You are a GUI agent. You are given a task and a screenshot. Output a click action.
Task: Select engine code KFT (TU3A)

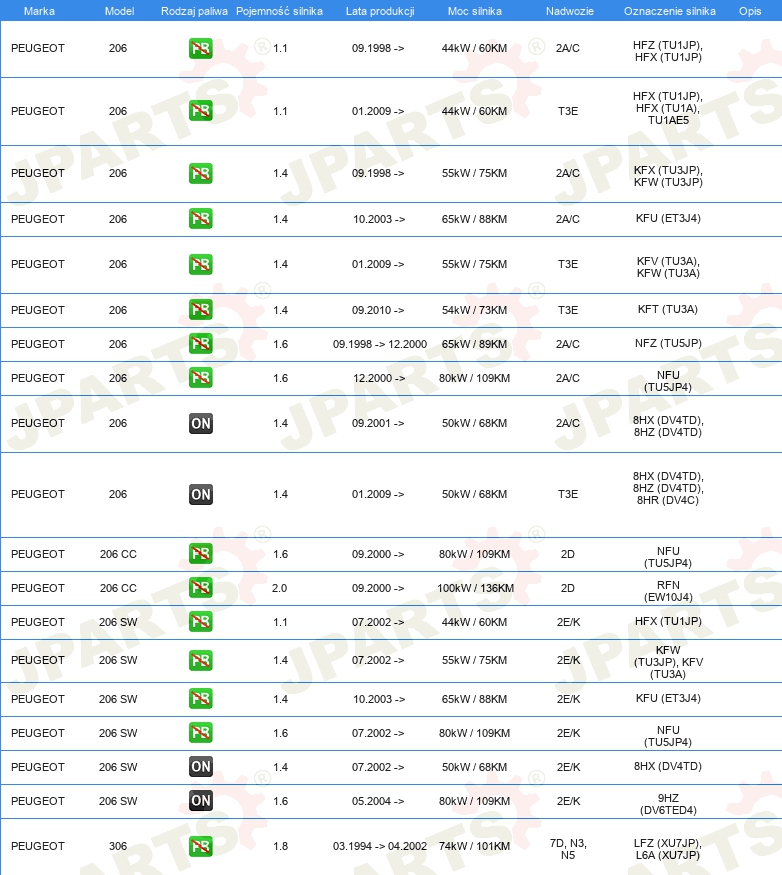point(668,309)
